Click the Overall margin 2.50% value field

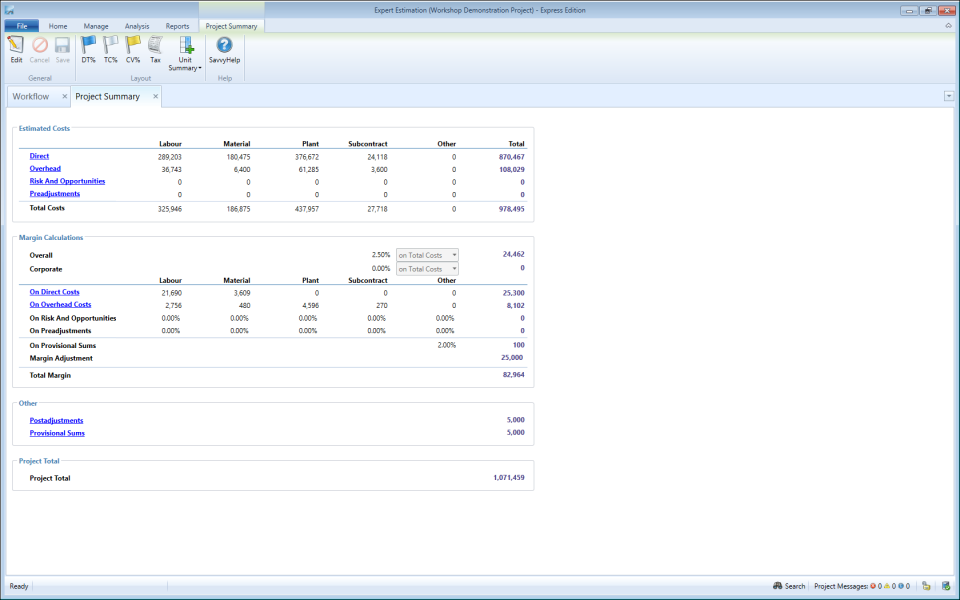tap(383, 254)
